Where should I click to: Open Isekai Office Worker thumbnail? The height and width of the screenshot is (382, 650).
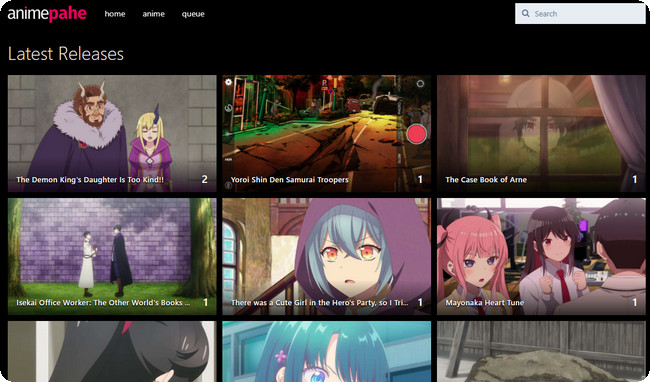coord(112,256)
